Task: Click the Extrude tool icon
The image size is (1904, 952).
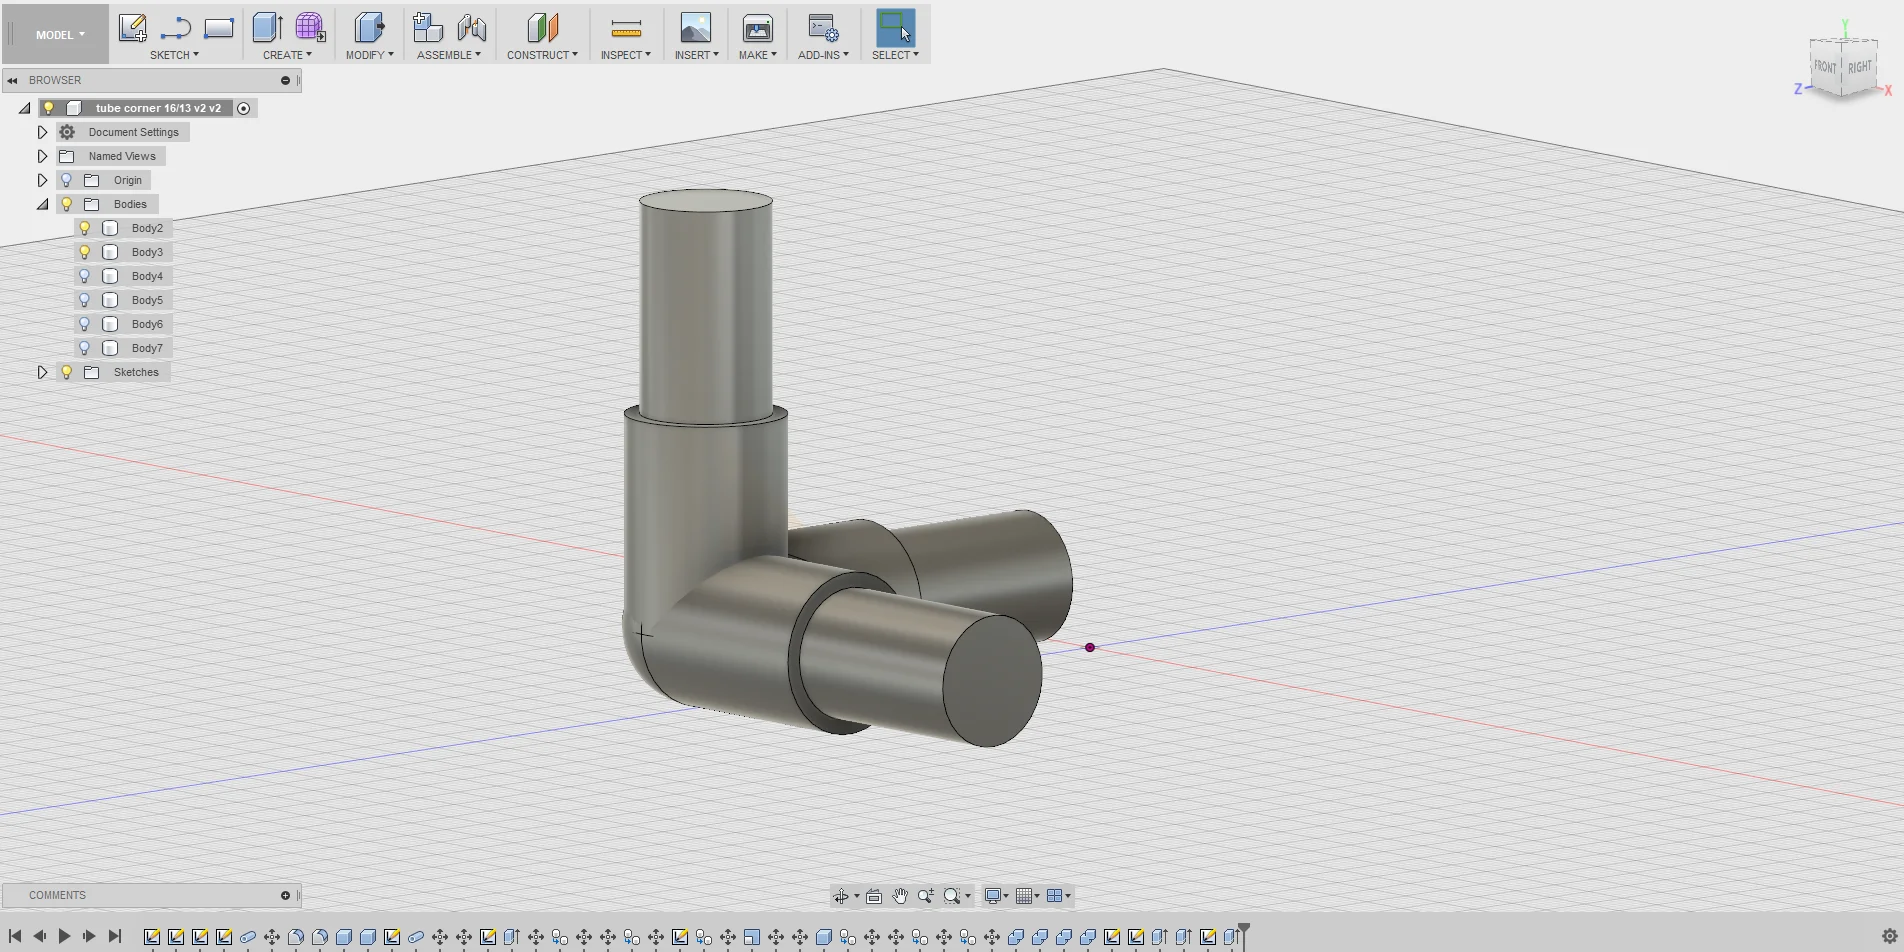Action: pos(267,28)
